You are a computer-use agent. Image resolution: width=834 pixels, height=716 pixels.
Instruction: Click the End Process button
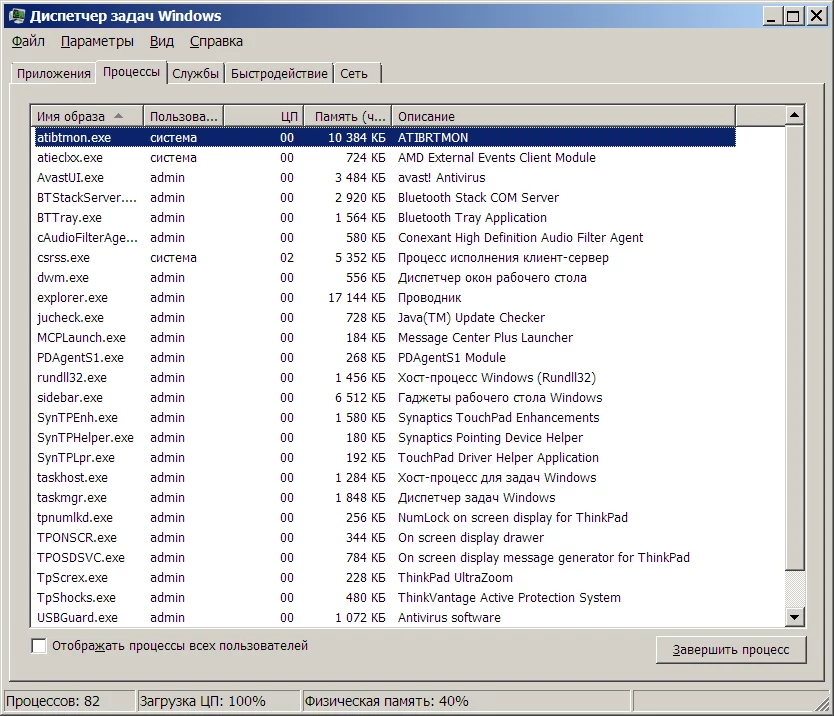(730, 650)
